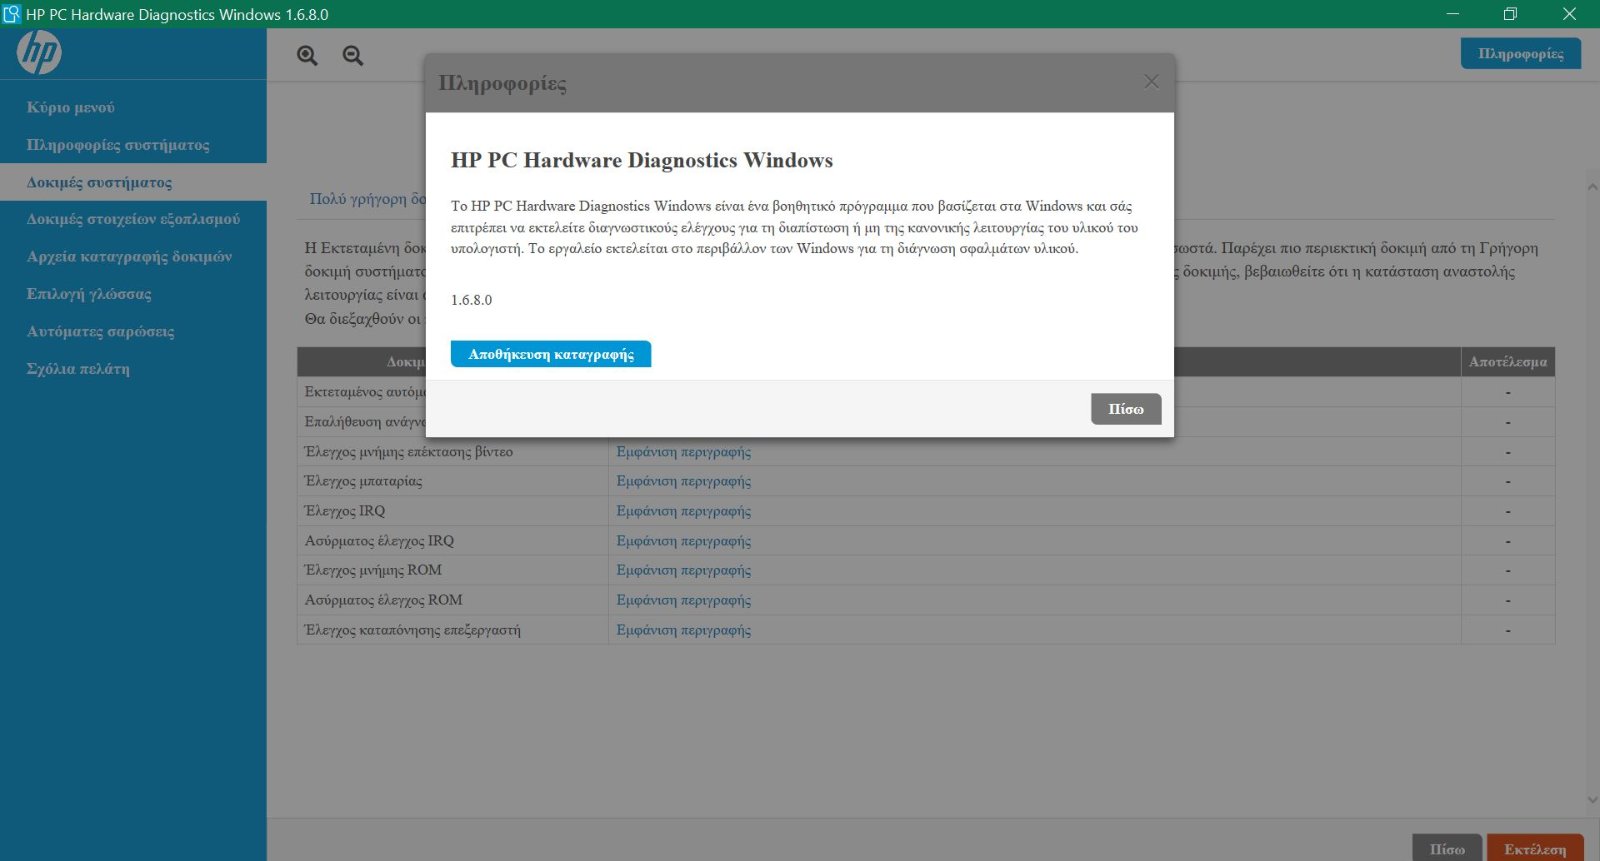Show description for Έλεγχος μνήμης επέκτασης βίντεο
This screenshot has width=1600, height=861.
click(684, 452)
